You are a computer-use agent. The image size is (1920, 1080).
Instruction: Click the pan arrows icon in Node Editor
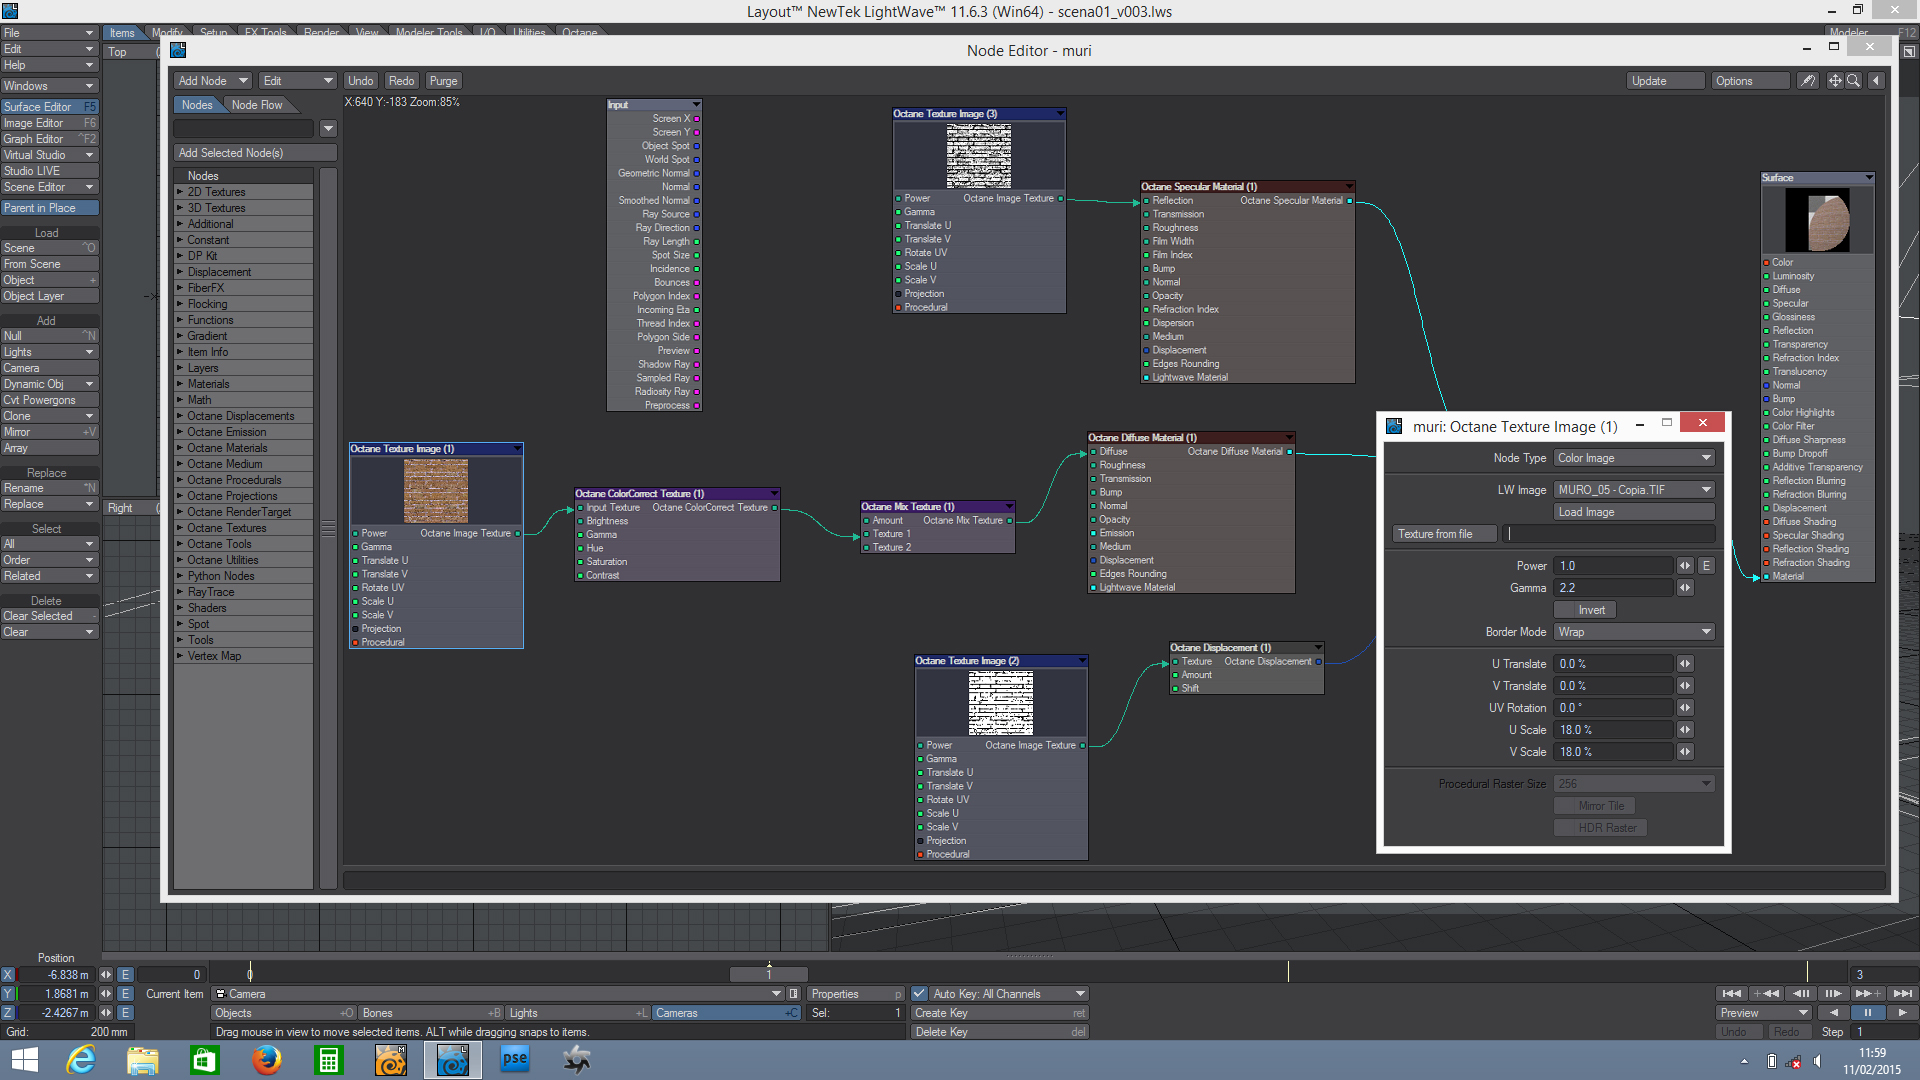[1835, 81]
